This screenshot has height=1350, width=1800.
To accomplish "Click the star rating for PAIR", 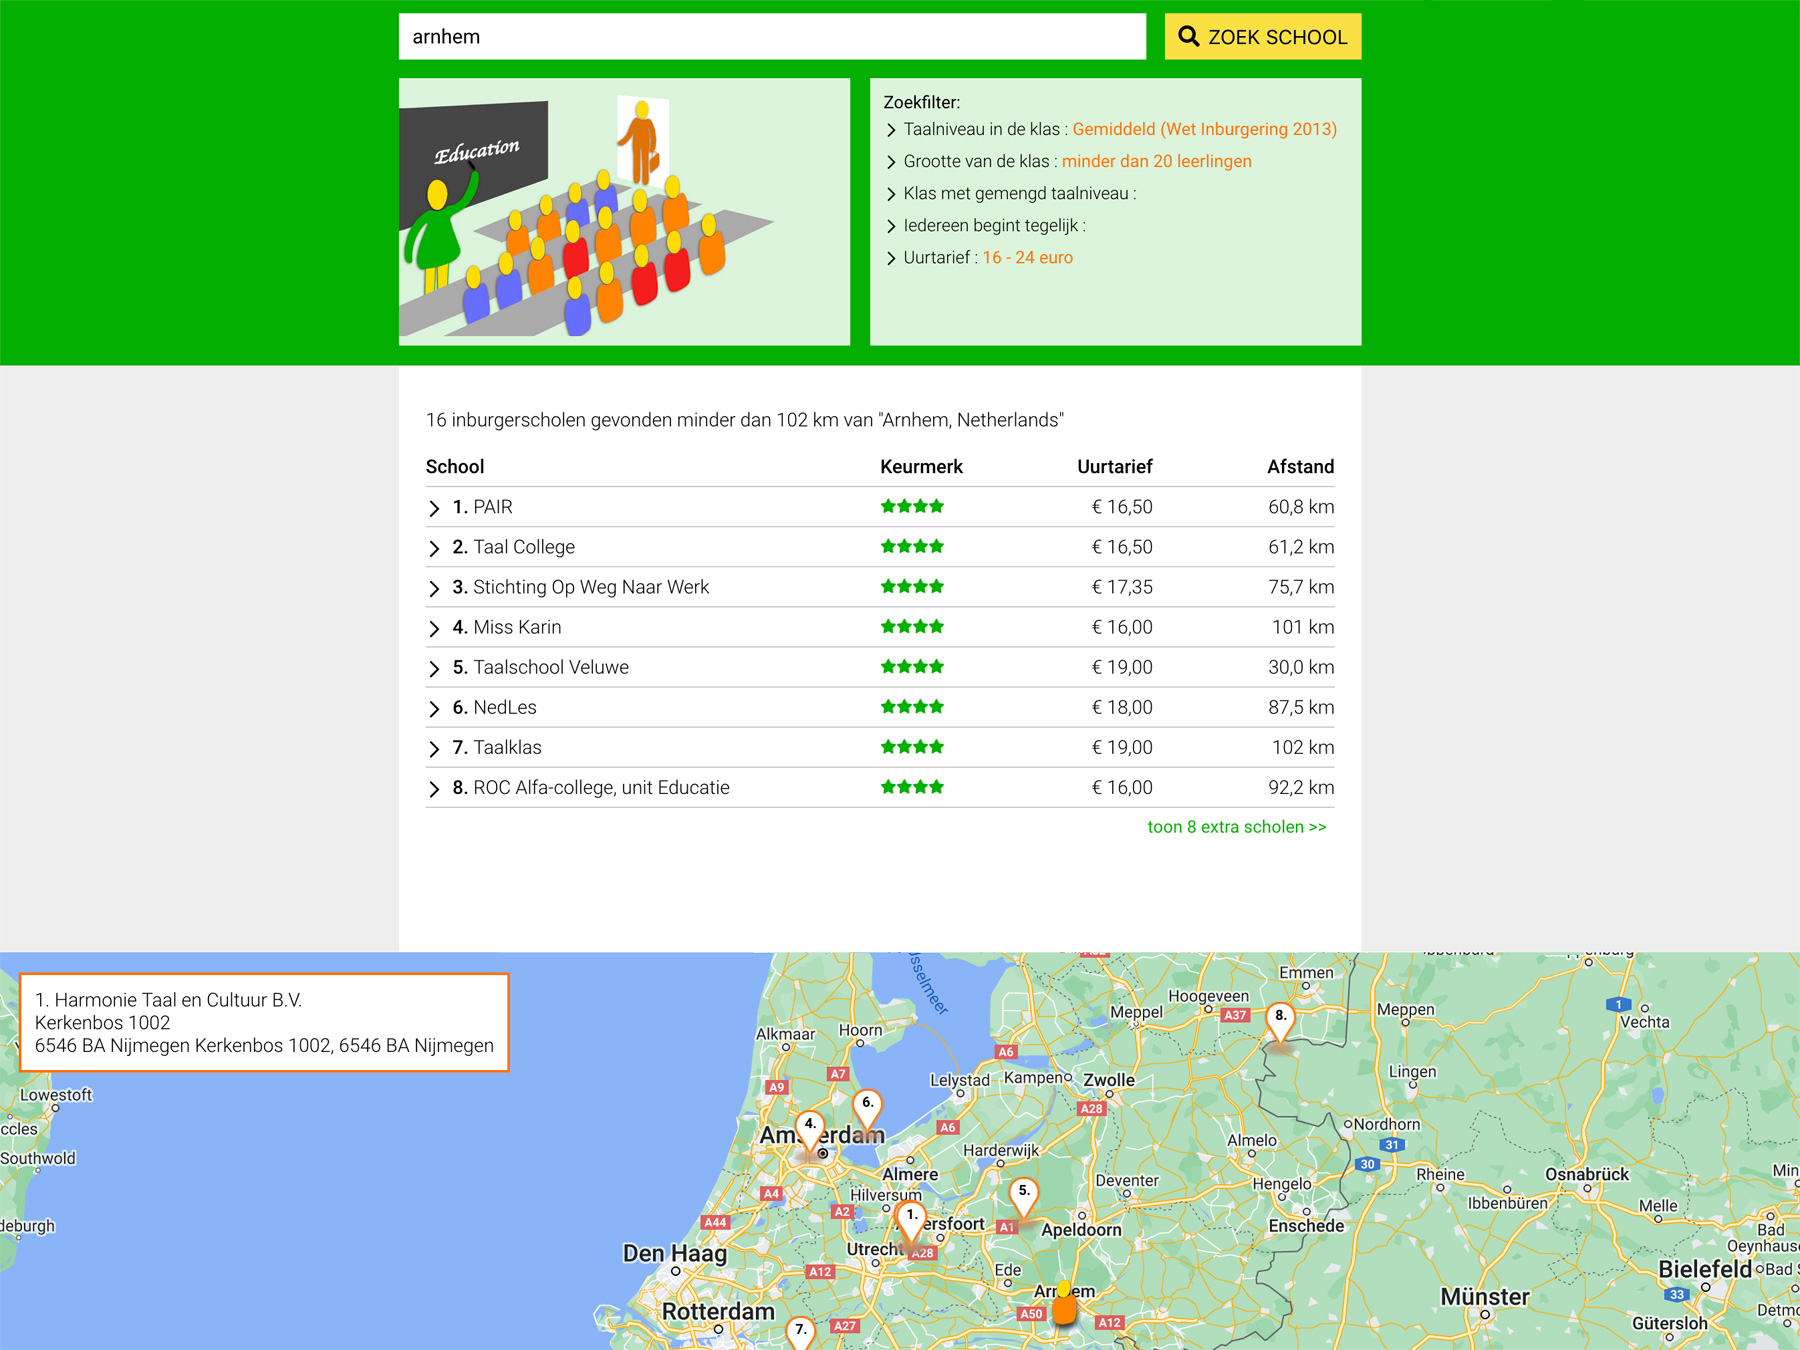I will tap(912, 506).
